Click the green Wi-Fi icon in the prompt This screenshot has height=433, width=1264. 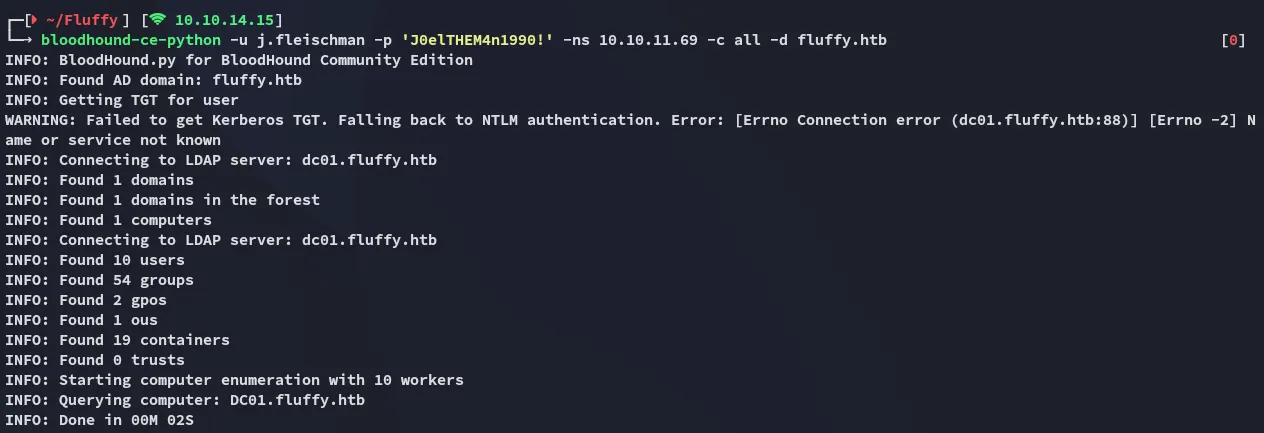(x=158, y=19)
